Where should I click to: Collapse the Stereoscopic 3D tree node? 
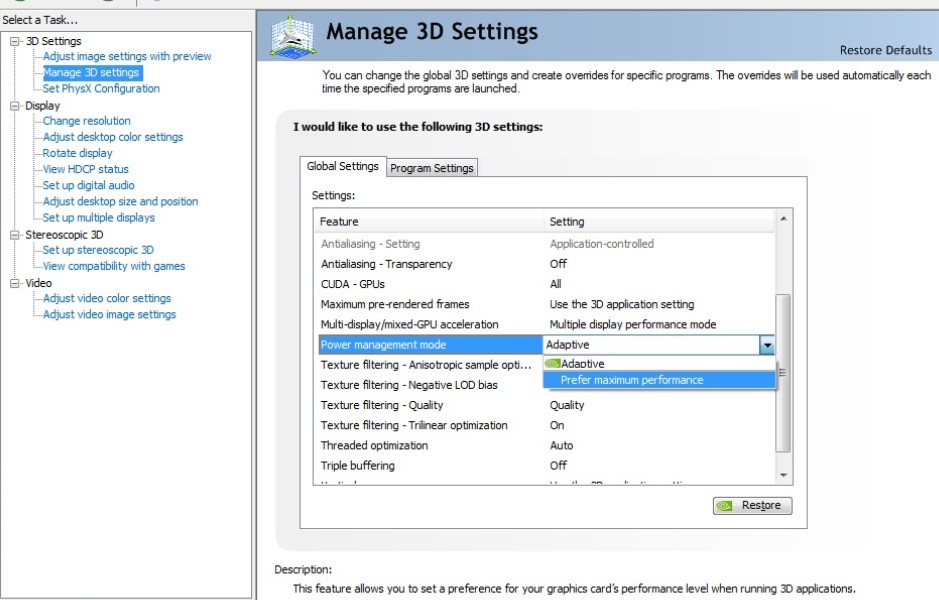[15, 234]
